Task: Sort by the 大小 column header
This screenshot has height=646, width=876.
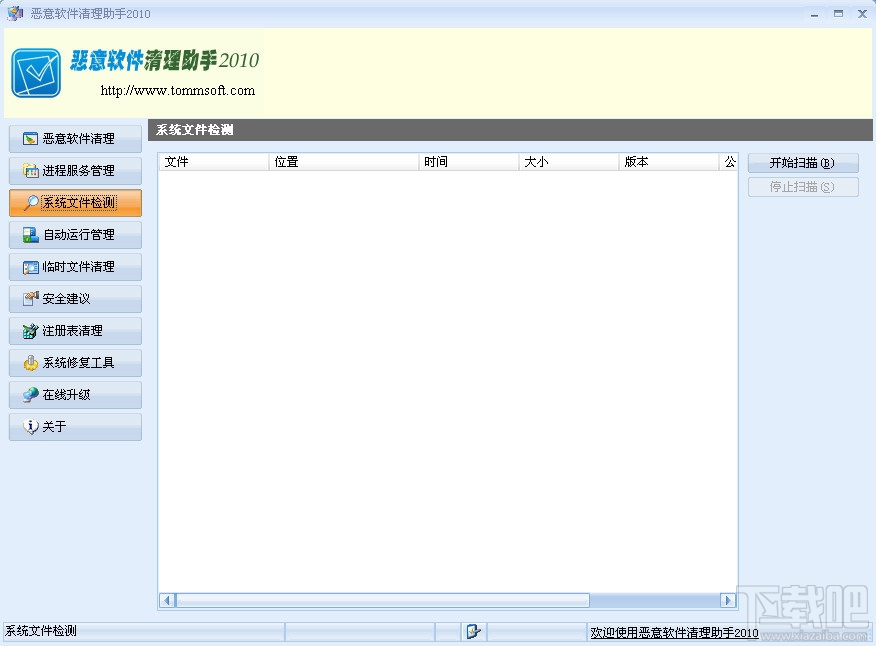Action: click(569, 162)
